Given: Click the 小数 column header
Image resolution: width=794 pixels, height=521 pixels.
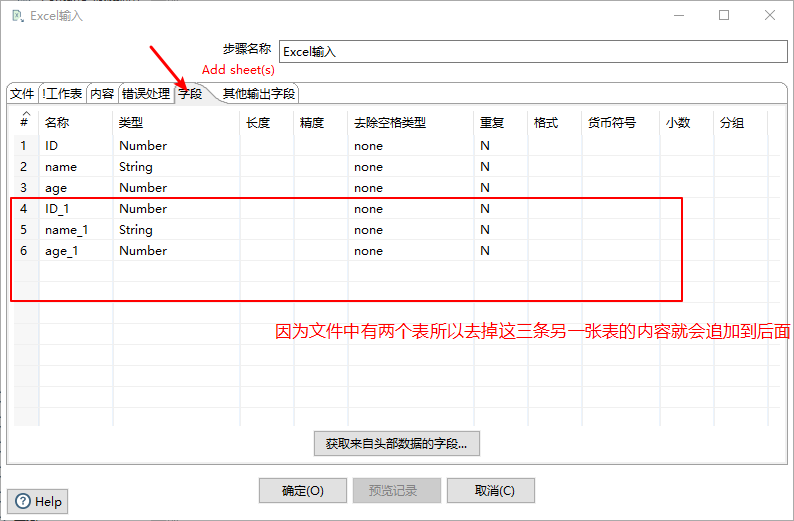Looking at the screenshot, I should 687,123.
